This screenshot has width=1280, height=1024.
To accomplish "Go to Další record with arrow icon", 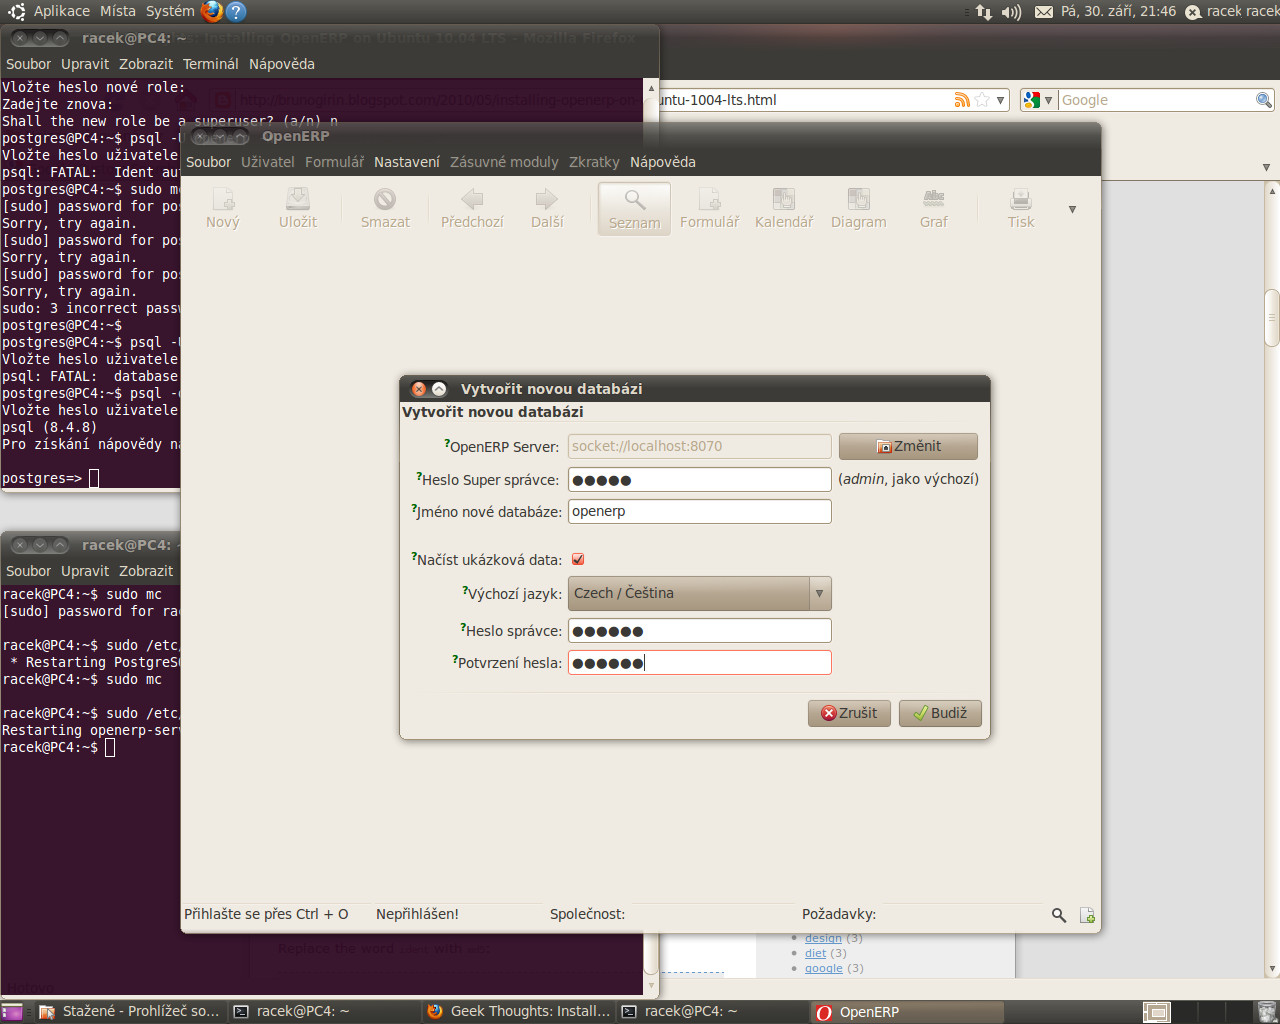I will pyautogui.click(x=547, y=209).
